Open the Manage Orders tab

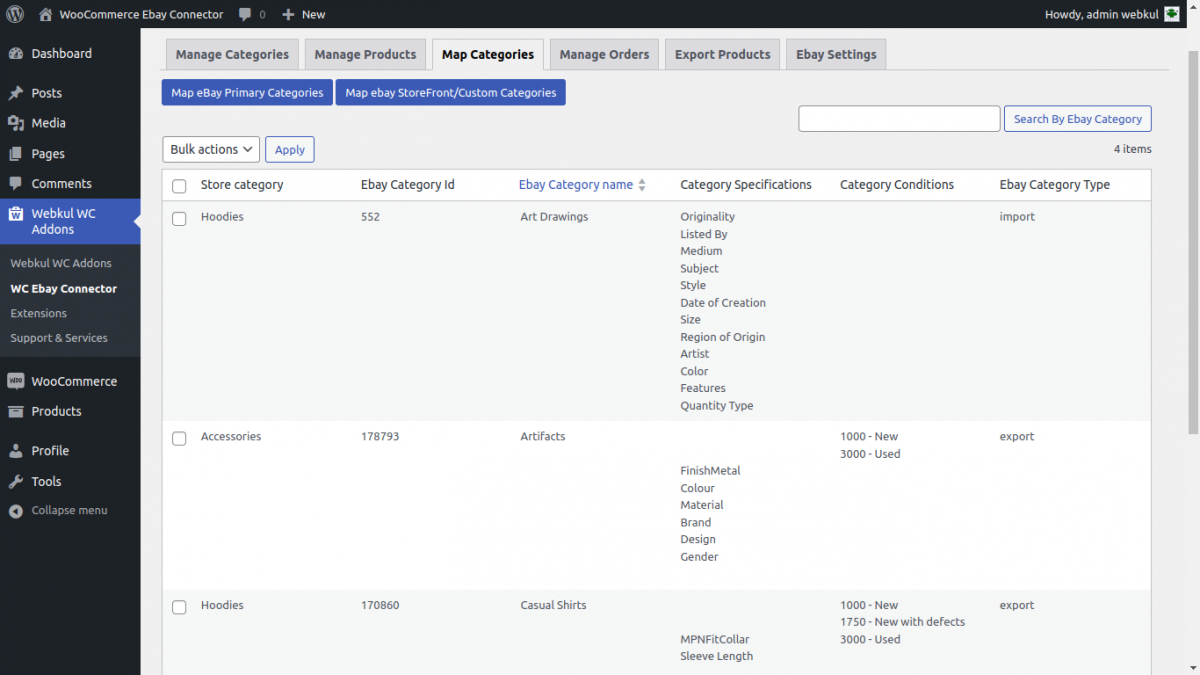604,54
